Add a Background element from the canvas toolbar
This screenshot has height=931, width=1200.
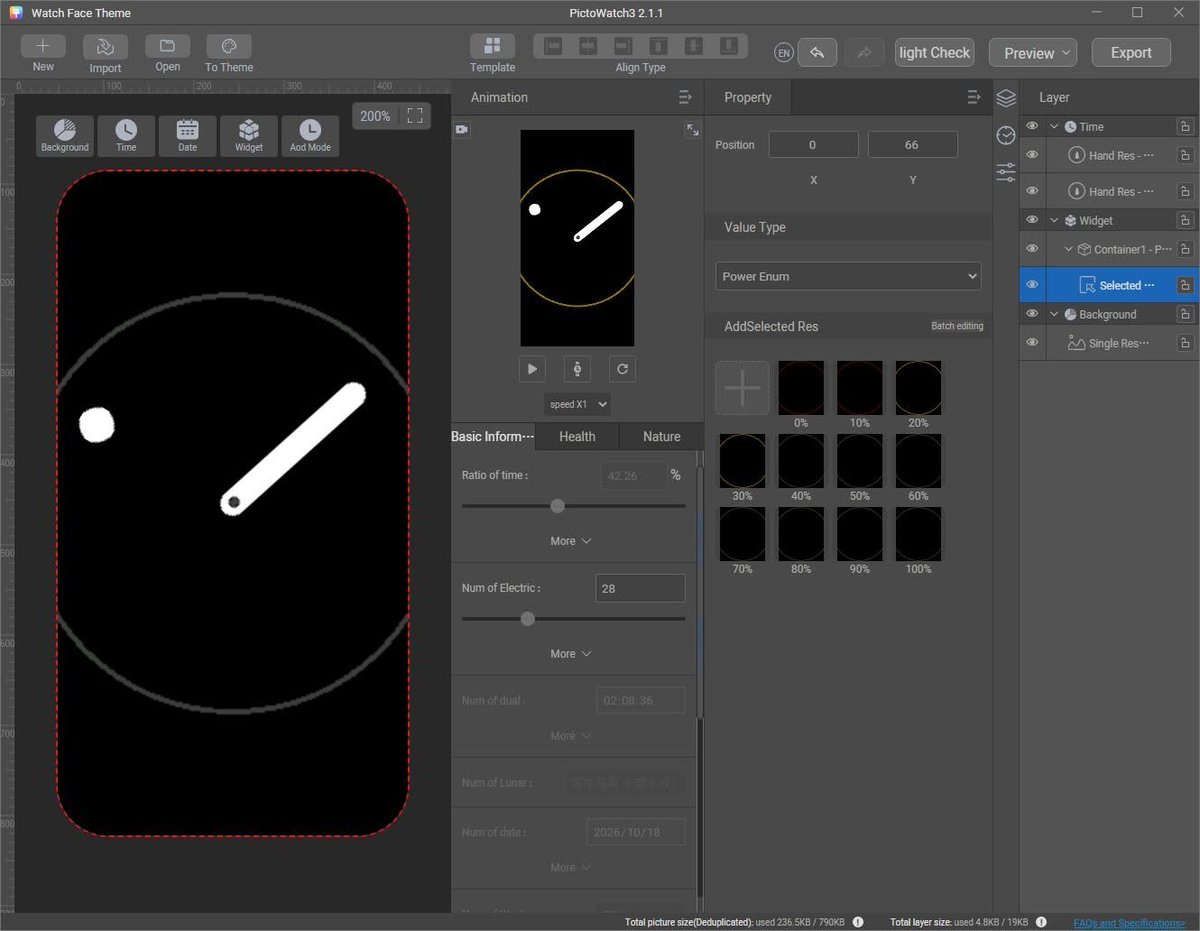point(65,136)
